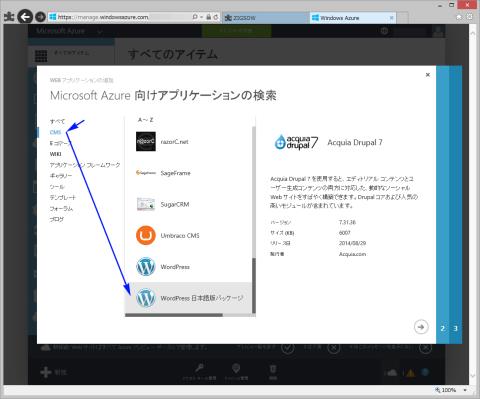This screenshot has height=399, width=480.
Task: Switch to the ZIGSOW browser tab
Action: pyautogui.click(x=266, y=18)
